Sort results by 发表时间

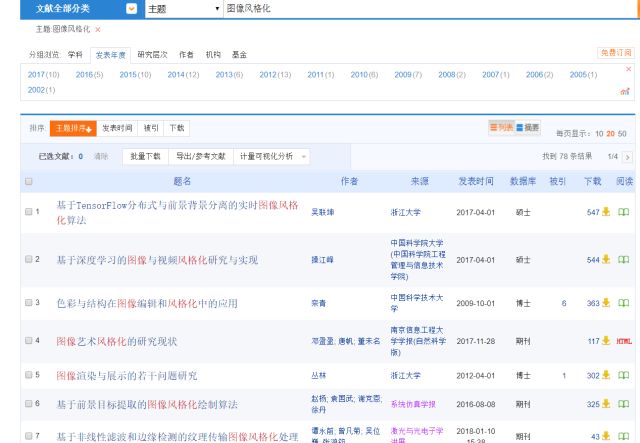pyautogui.click(x=117, y=128)
